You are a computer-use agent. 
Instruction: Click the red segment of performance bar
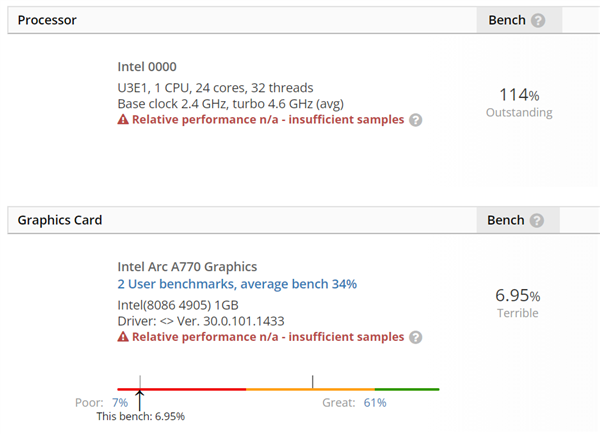coord(190,389)
